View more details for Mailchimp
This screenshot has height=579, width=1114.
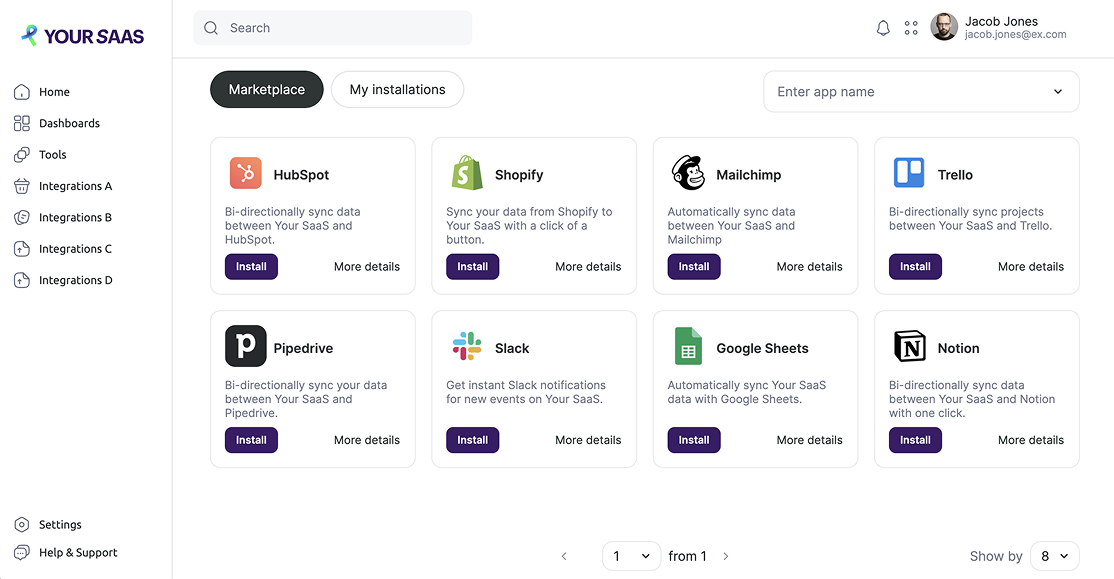pyautogui.click(x=809, y=266)
